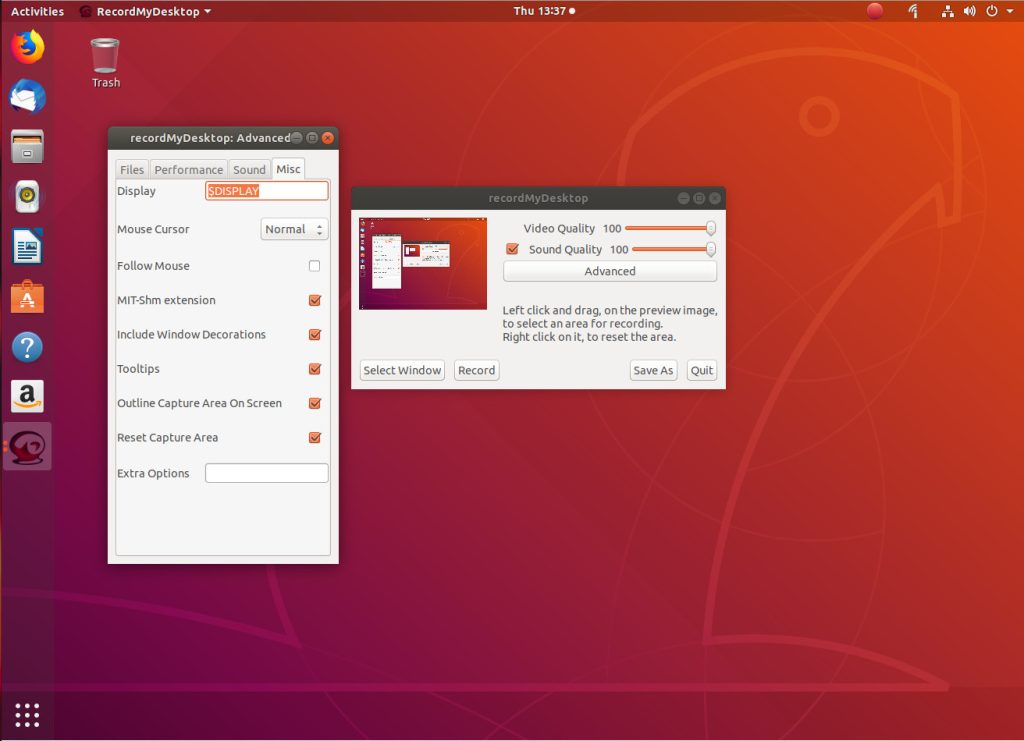Launch Thunderbird mail from the dock
The image size is (1024, 741).
coord(28,96)
